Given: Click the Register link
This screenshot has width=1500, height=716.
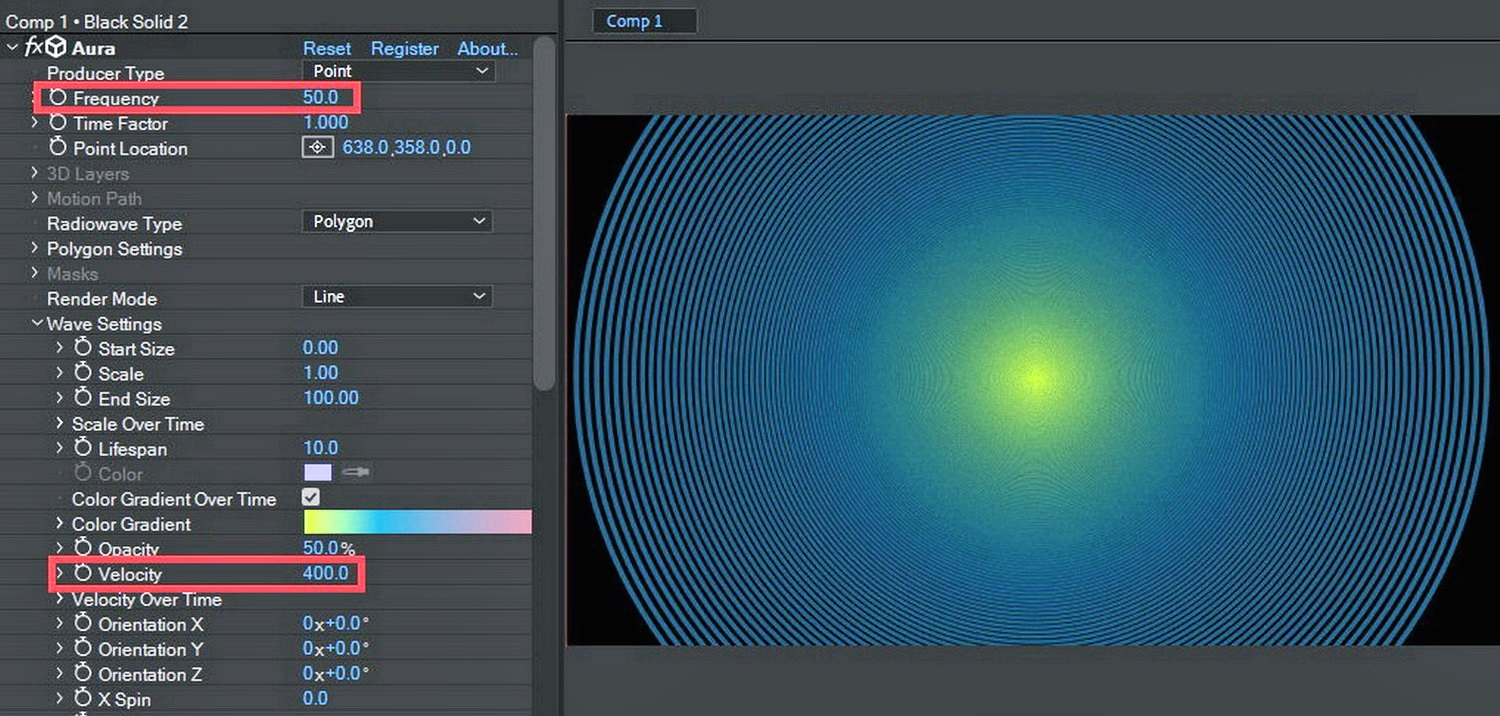Looking at the screenshot, I should [405, 48].
